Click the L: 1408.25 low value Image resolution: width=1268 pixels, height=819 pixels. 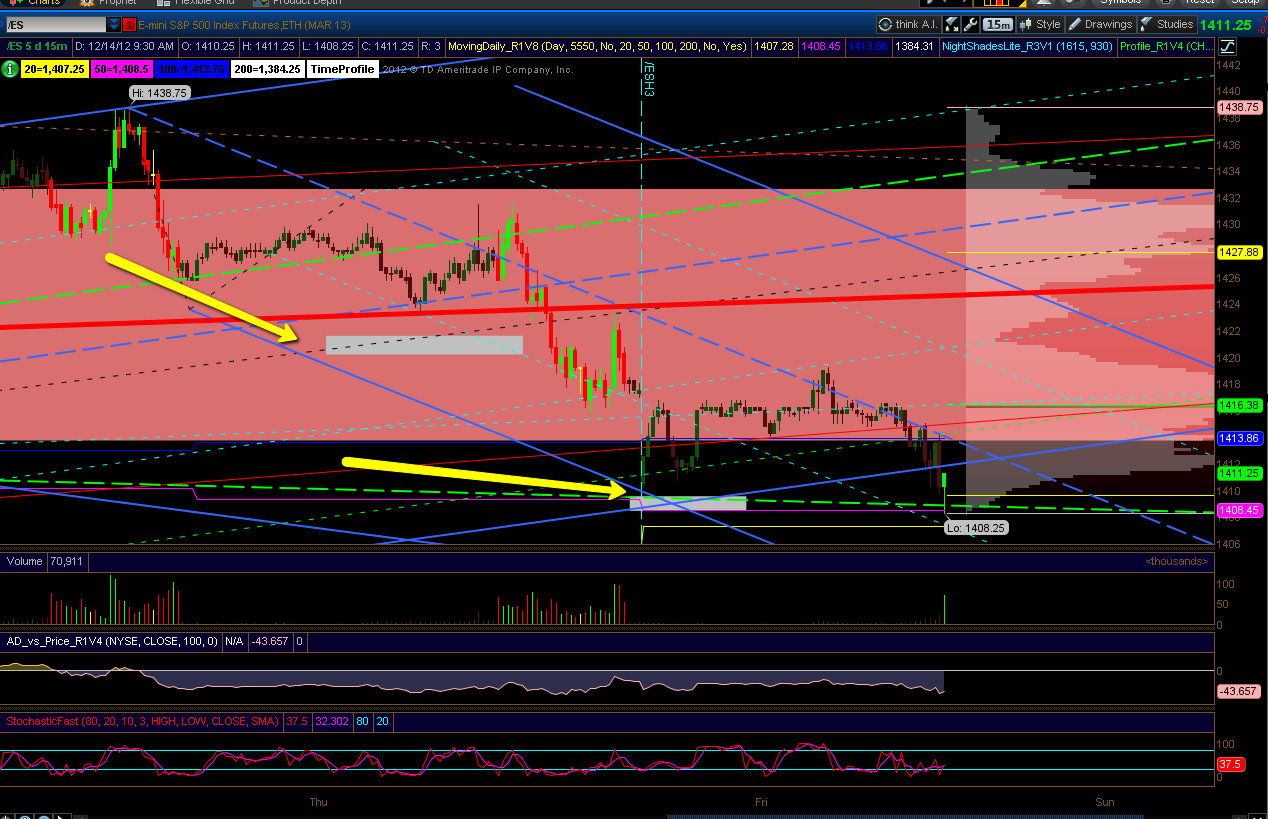click(328, 46)
